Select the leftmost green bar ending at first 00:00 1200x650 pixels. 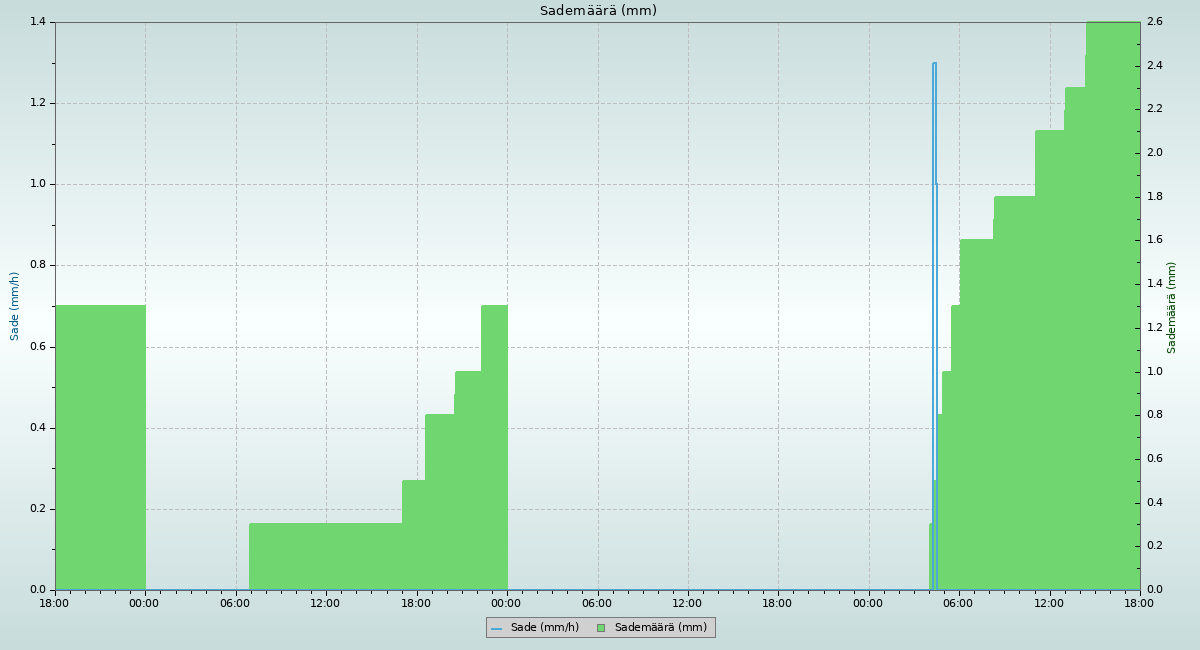100,450
